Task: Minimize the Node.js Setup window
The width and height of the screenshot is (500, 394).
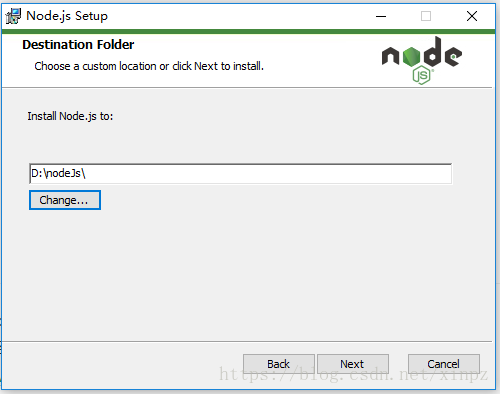Action: click(x=381, y=16)
